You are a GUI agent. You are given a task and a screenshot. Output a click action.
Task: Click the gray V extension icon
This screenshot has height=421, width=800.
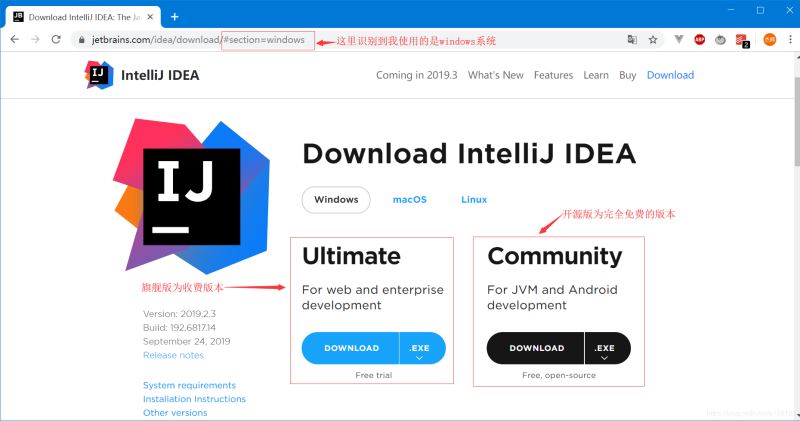point(679,39)
